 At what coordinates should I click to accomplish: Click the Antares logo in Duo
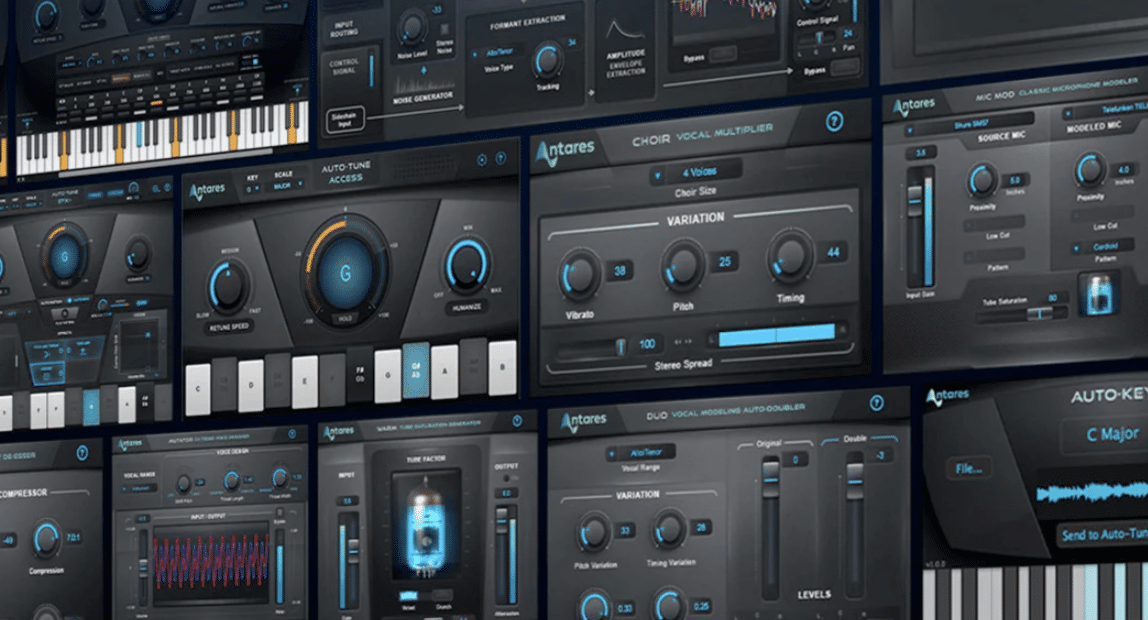tap(584, 420)
